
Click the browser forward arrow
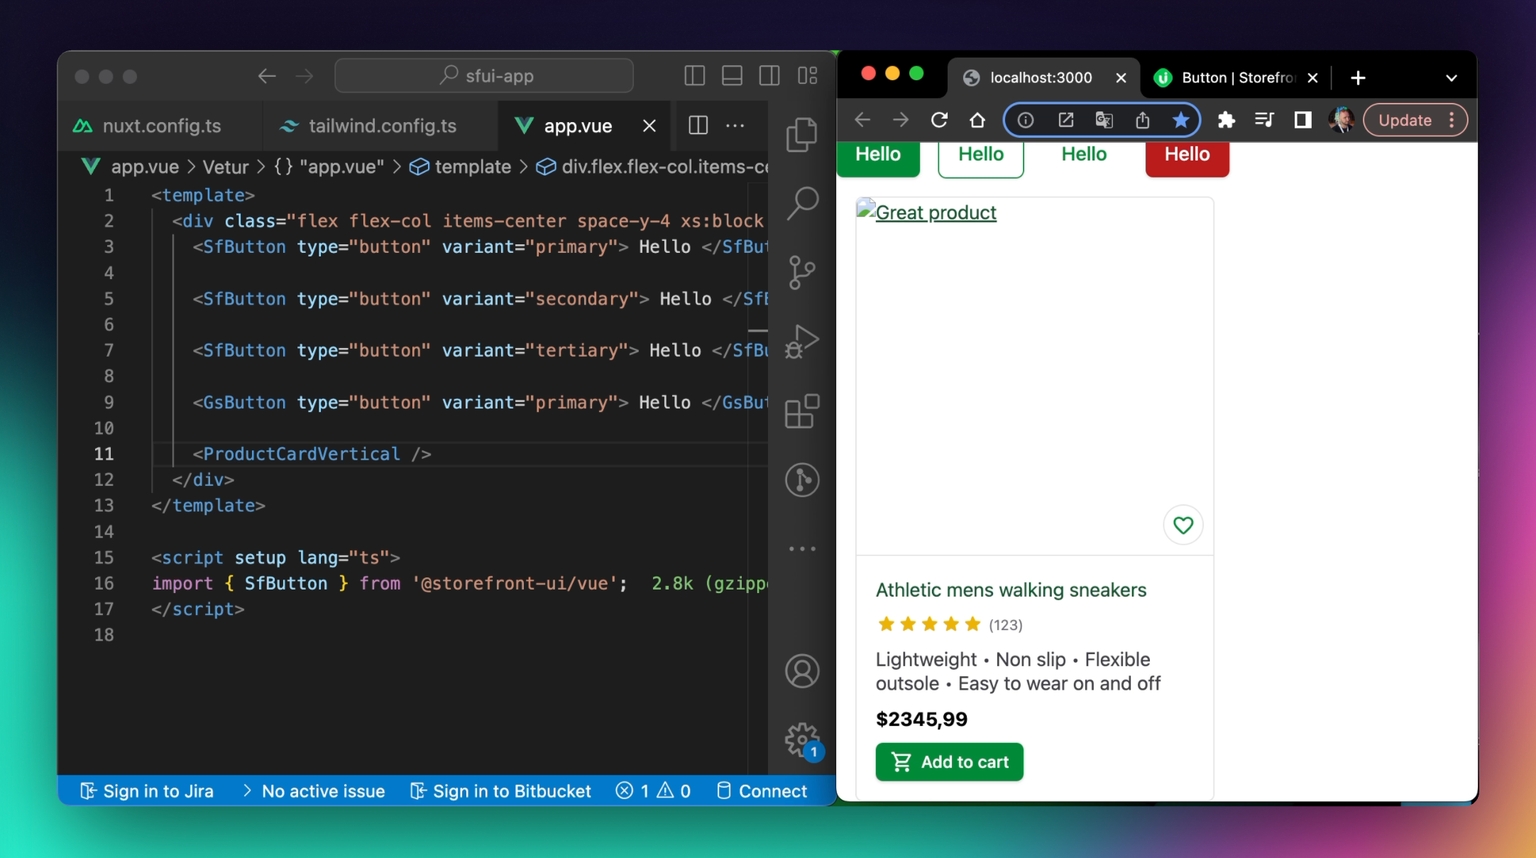click(x=900, y=120)
